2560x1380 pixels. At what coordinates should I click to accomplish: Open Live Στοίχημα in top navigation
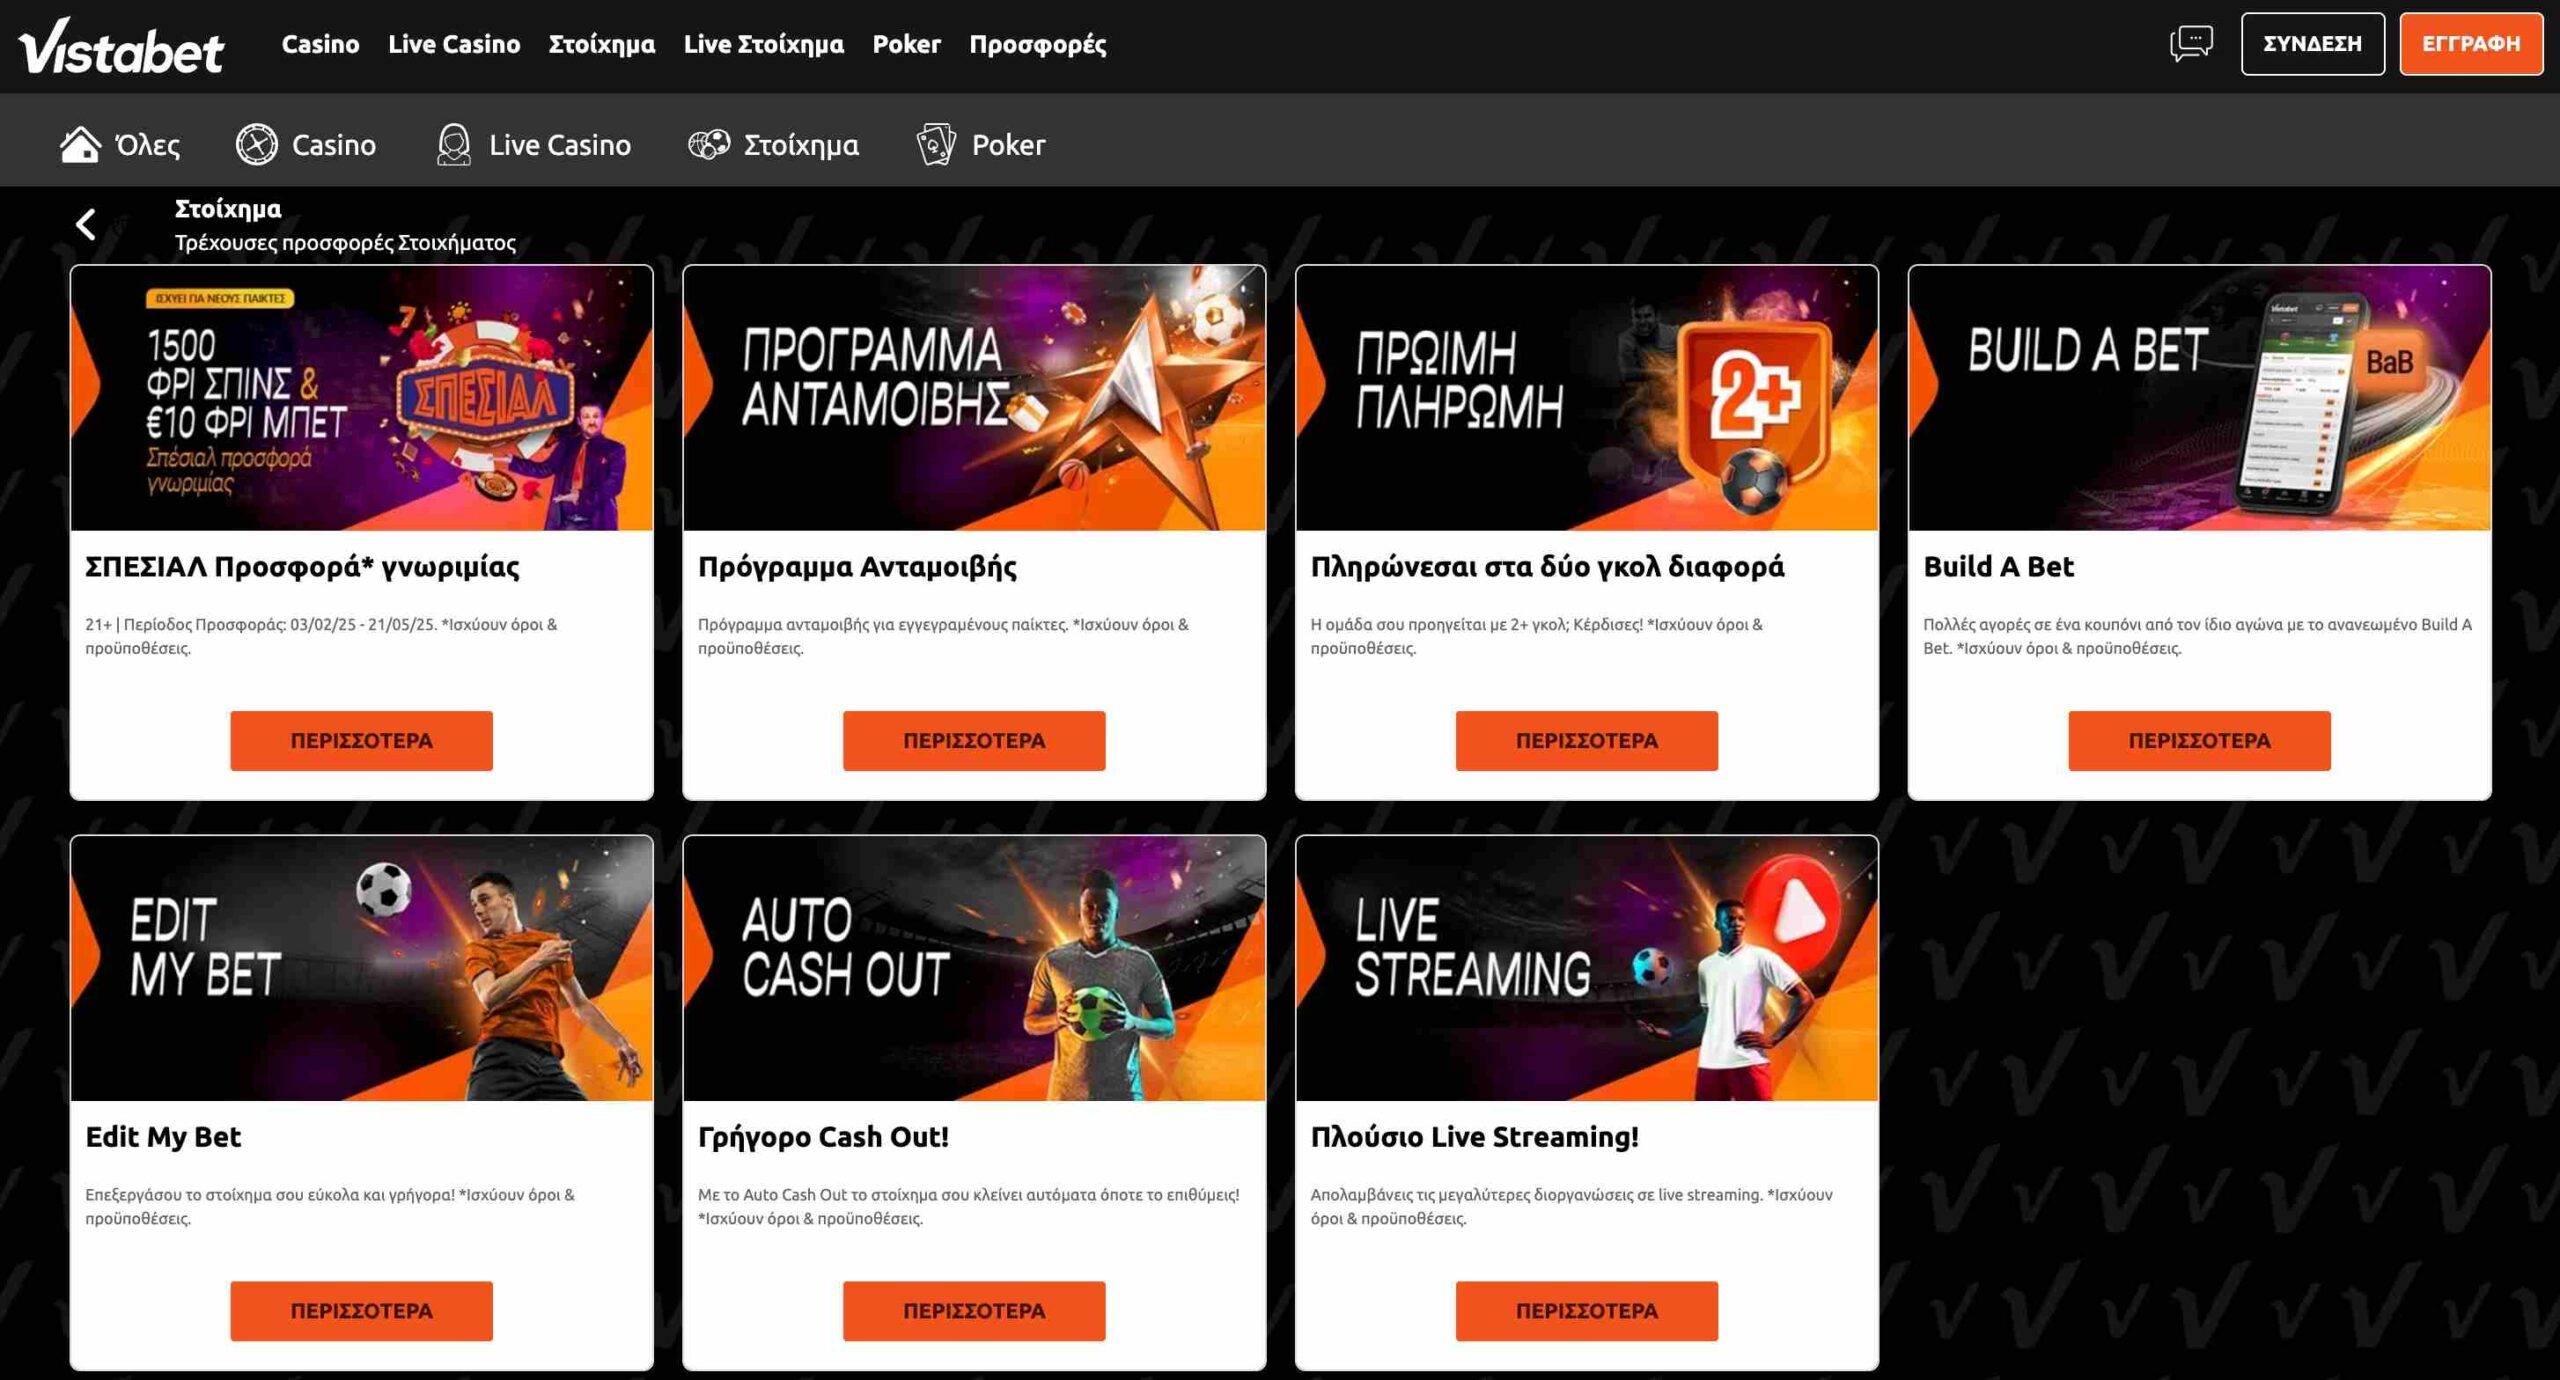pos(764,44)
